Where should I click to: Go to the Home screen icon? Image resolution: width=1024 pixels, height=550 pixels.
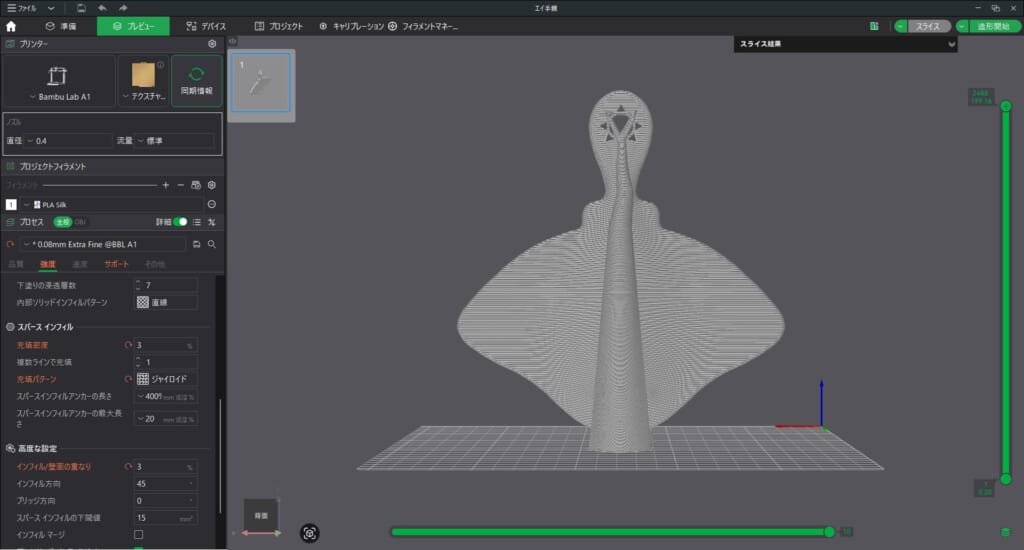11,26
